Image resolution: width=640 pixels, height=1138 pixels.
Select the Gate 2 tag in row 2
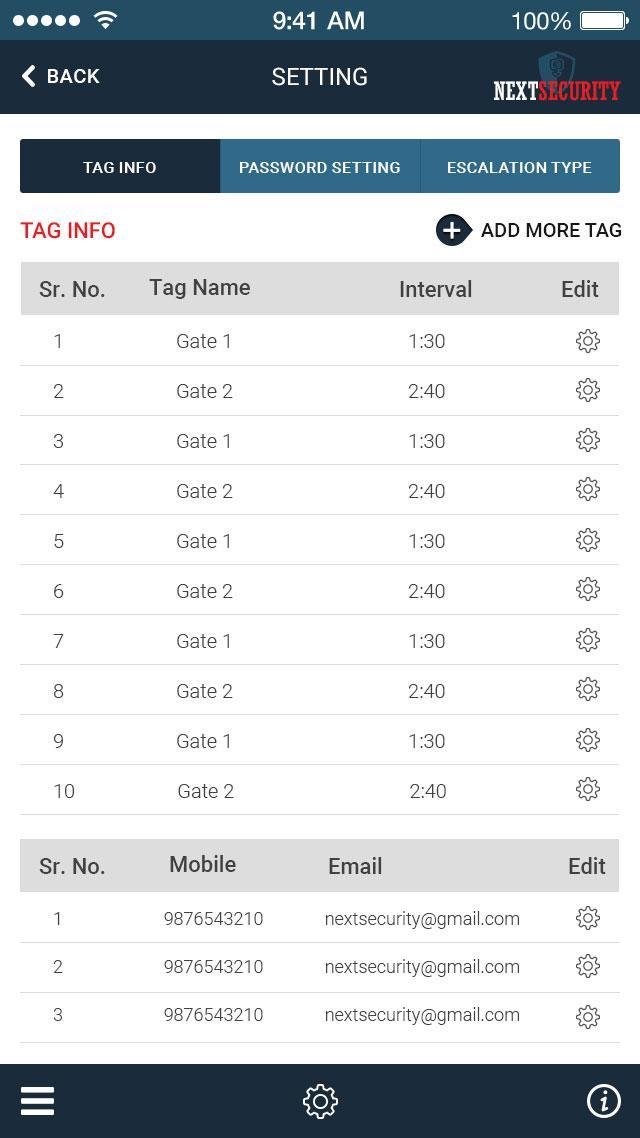point(204,391)
